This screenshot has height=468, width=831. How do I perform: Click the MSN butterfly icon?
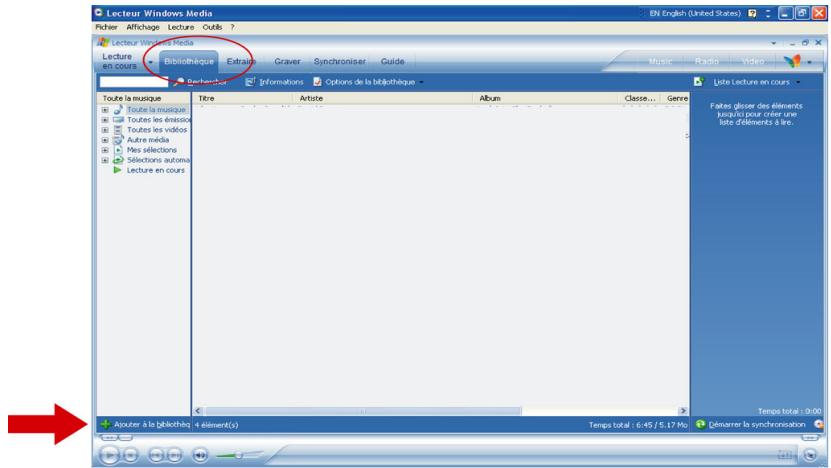tap(792, 61)
